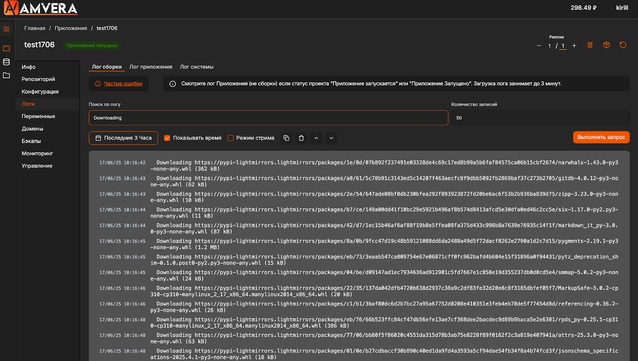Image resolution: width=638 pixels, height=361 pixels.
Task: Open 'Переменные' in sidebar
Action: click(38, 116)
